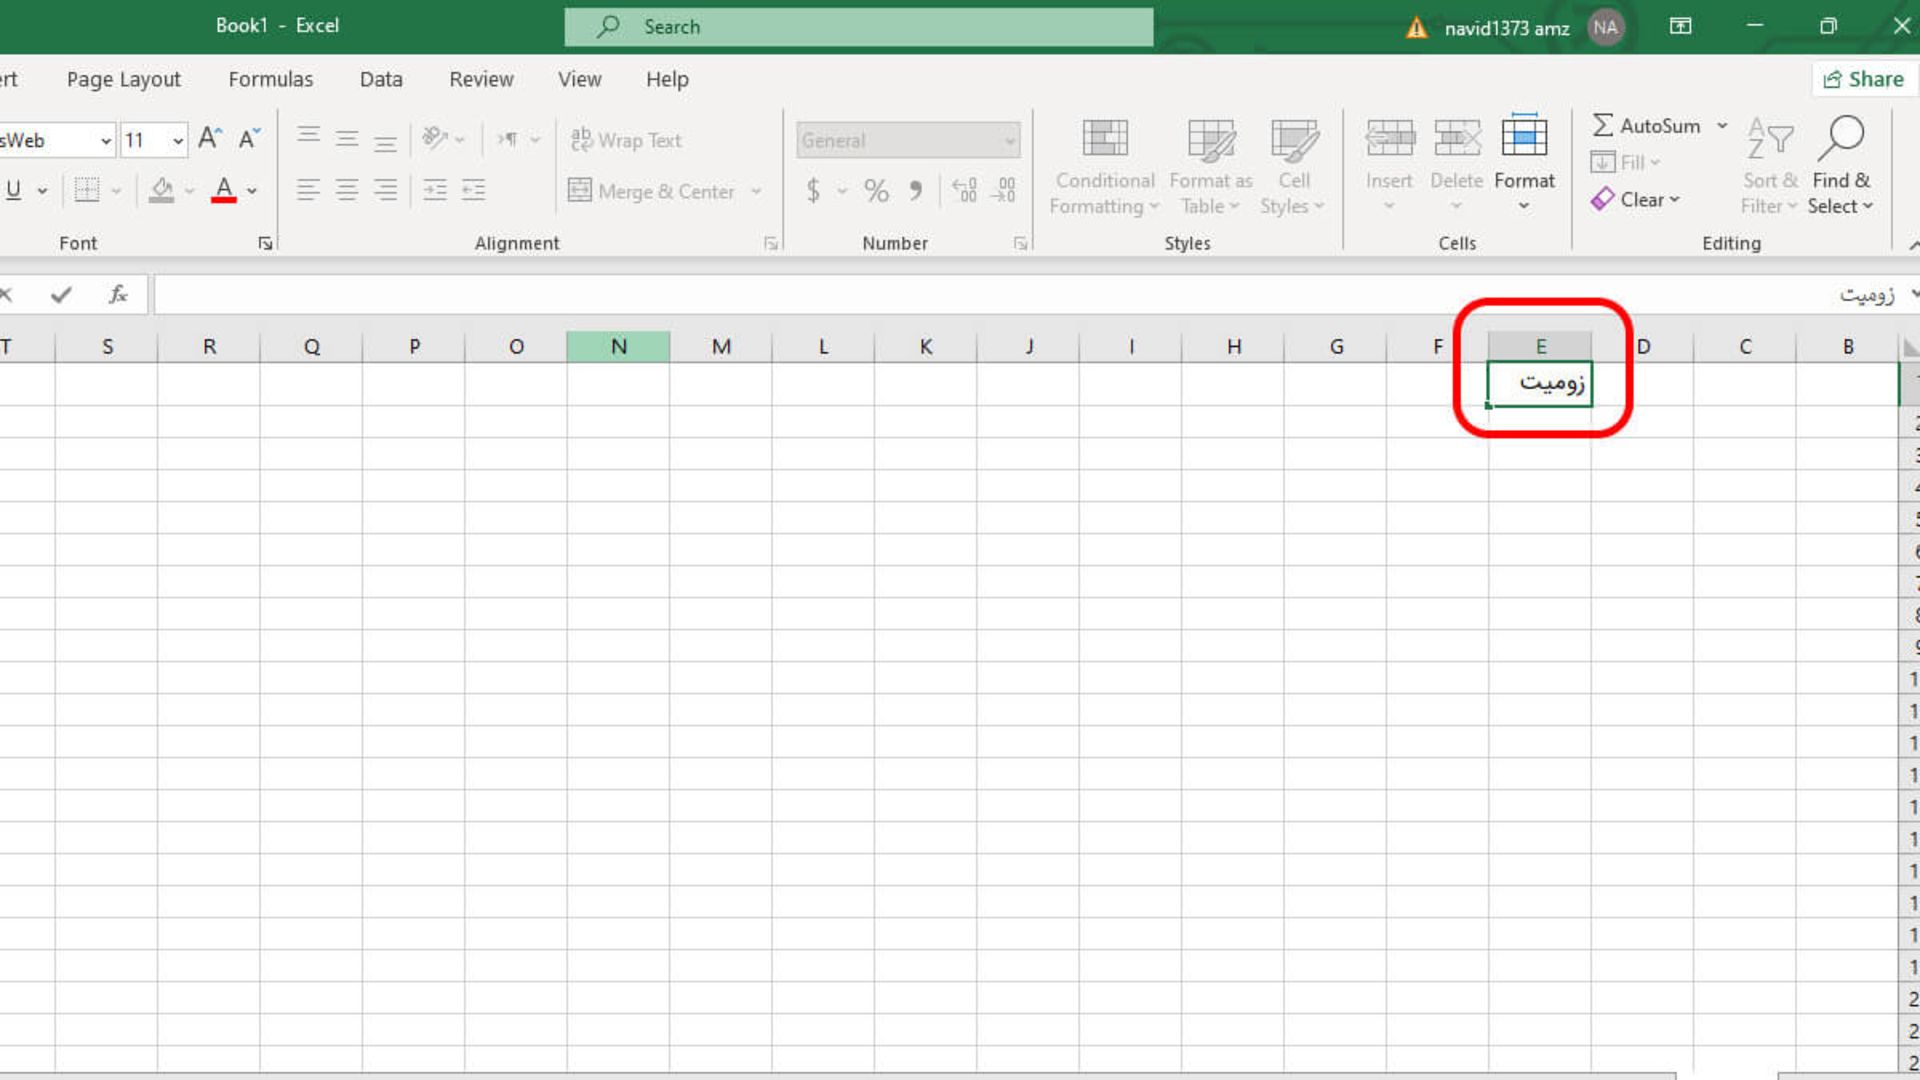The image size is (1920, 1080).
Task: Launch Font settings dialog launcher
Action: pyautogui.click(x=265, y=243)
